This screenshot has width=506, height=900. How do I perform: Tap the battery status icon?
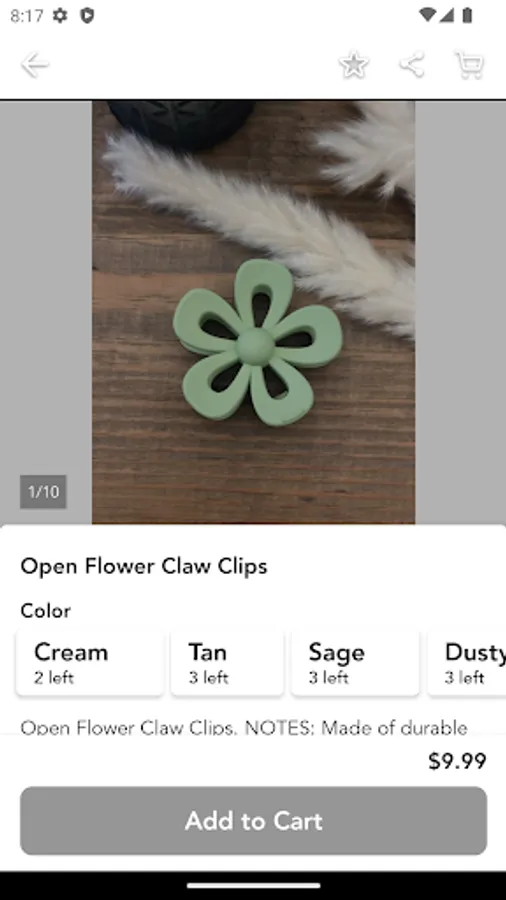pyautogui.click(x=467, y=15)
